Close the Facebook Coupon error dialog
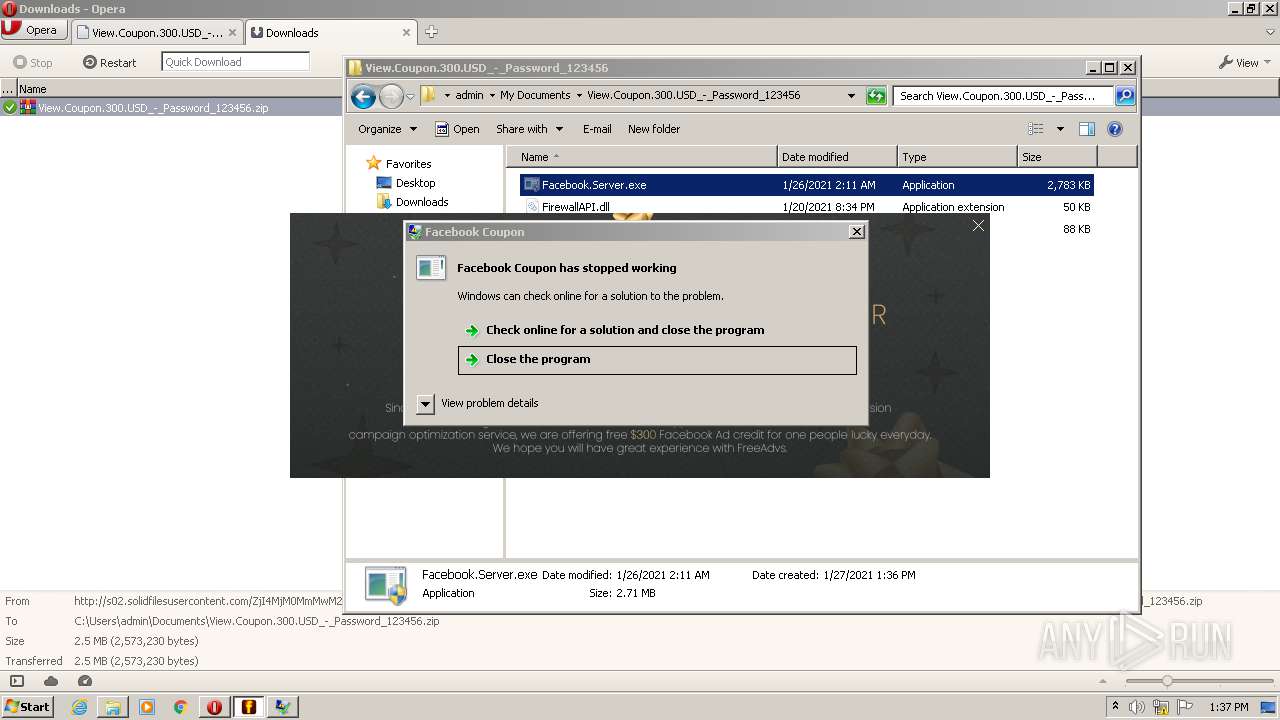This screenshot has width=1280, height=720. click(856, 231)
